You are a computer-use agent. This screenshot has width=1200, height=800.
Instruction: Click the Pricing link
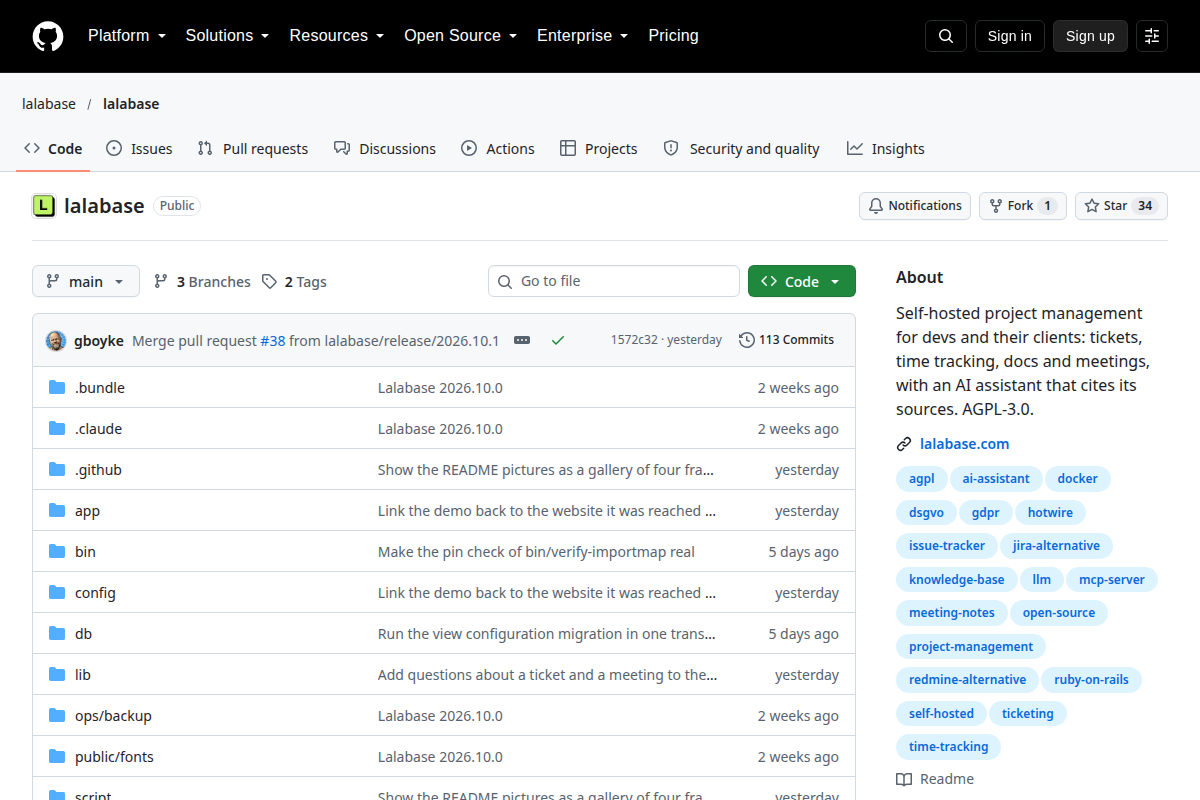673,36
